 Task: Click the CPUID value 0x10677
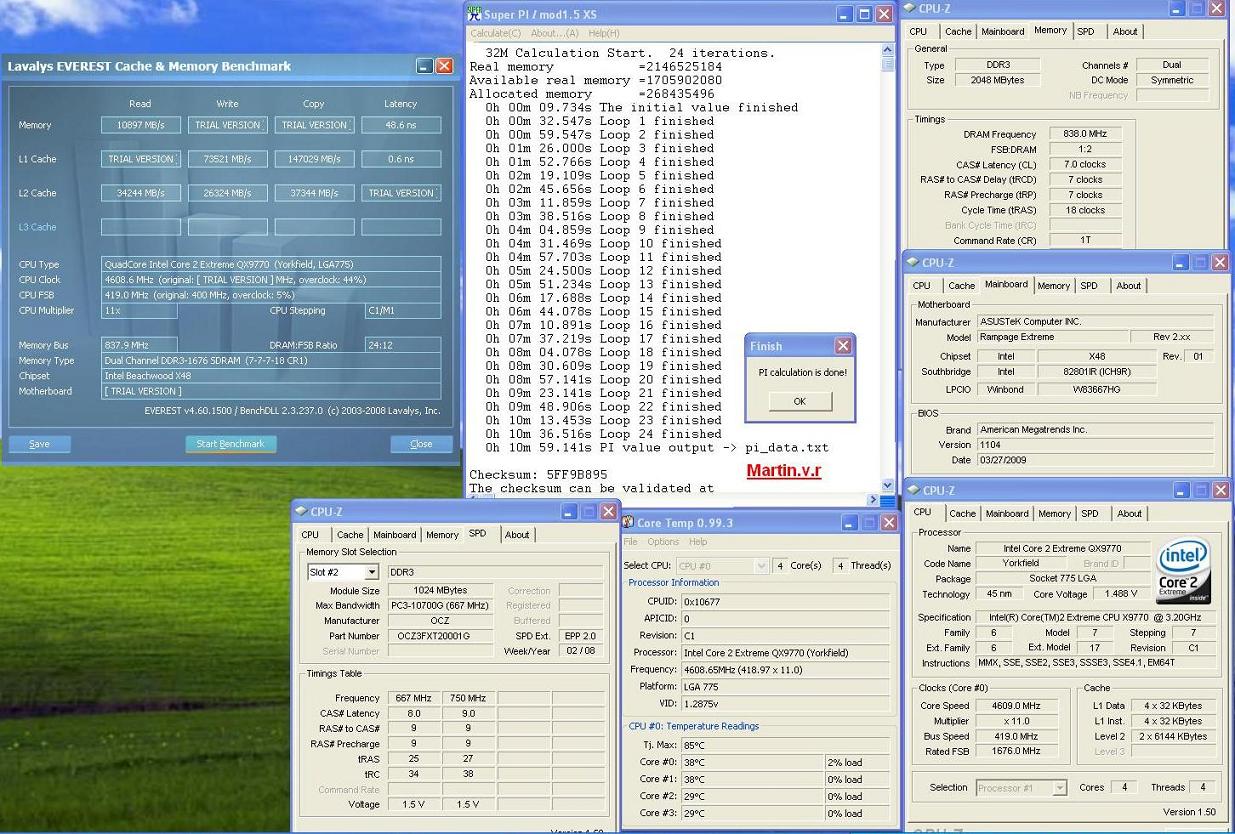pos(785,603)
